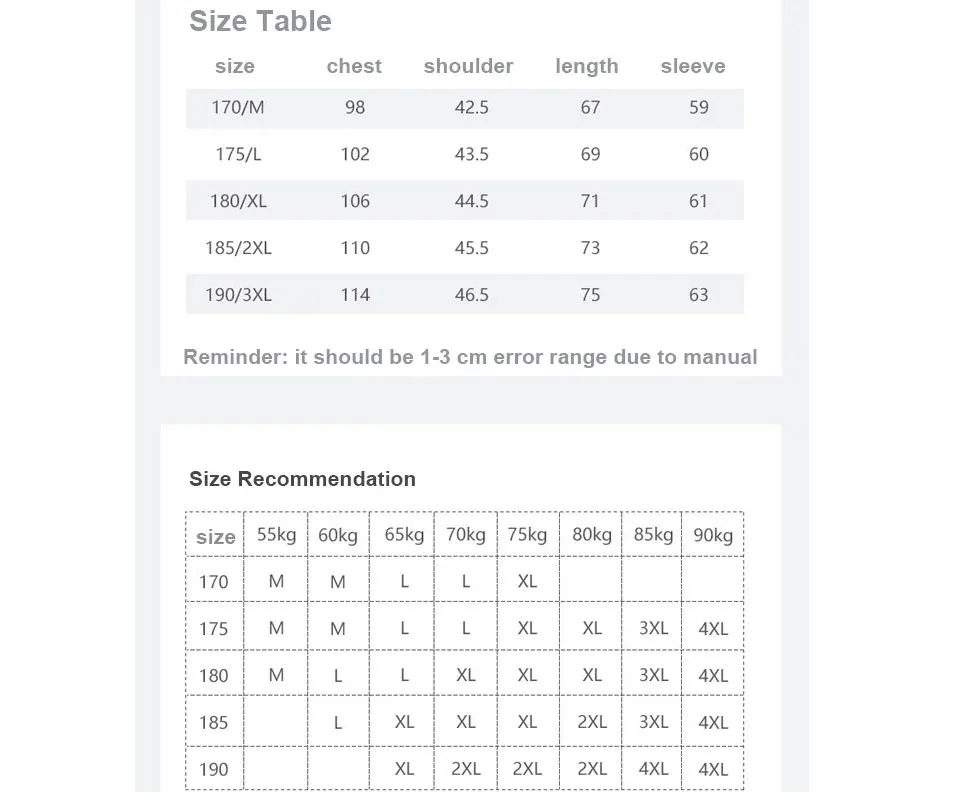Click the 55kg column header
Viewport: 960px width, 800px height.
(x=276, y=534)
